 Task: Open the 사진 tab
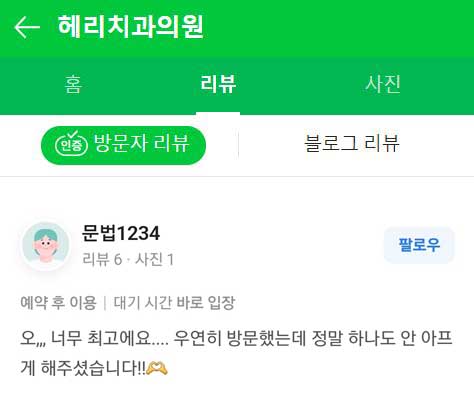click(383, 84)
